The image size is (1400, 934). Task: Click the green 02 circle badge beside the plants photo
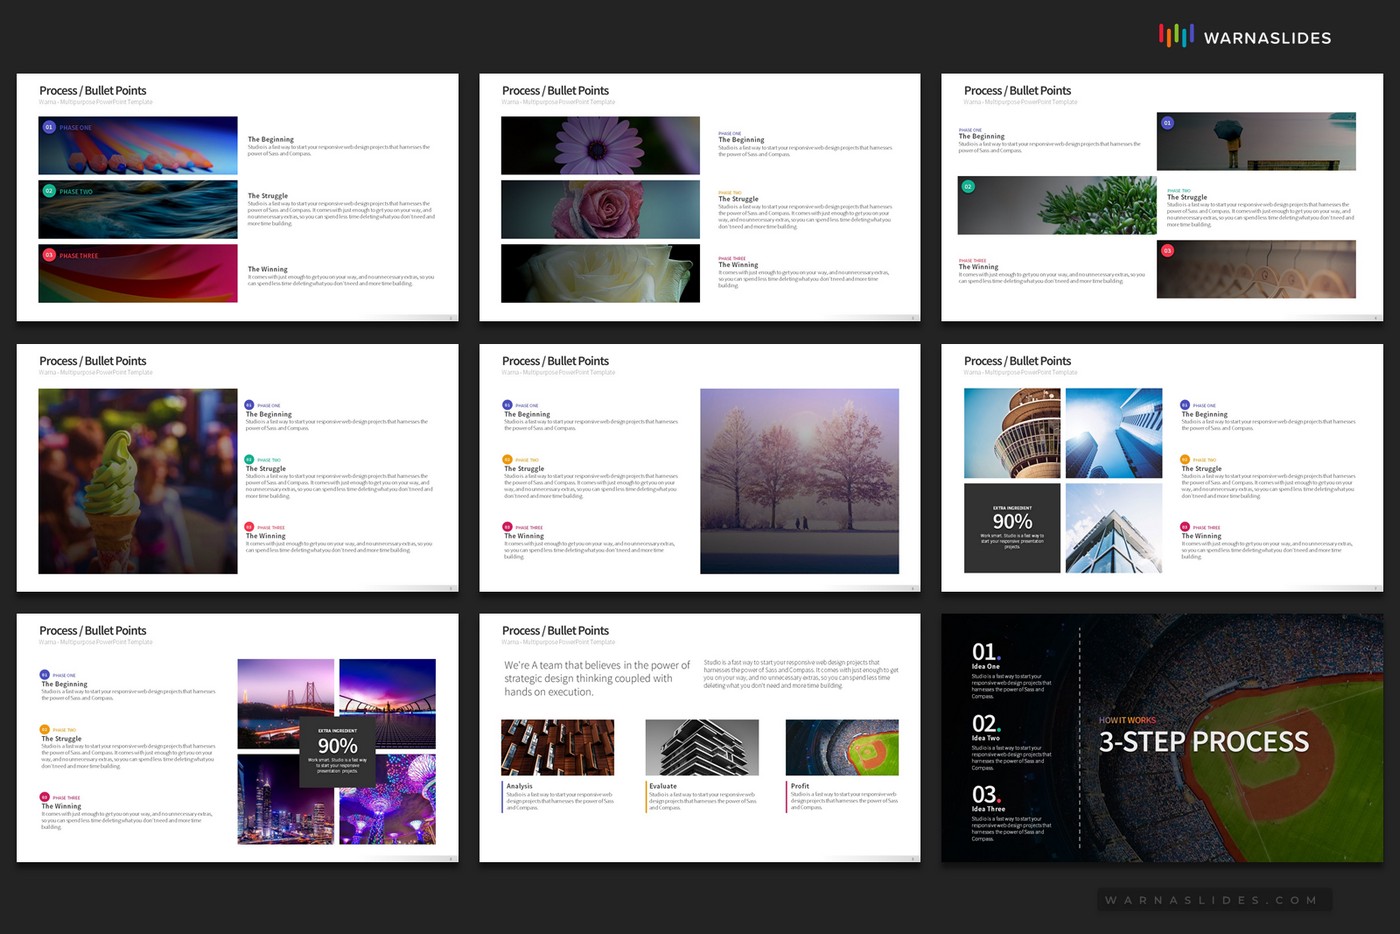pos(968,185)
